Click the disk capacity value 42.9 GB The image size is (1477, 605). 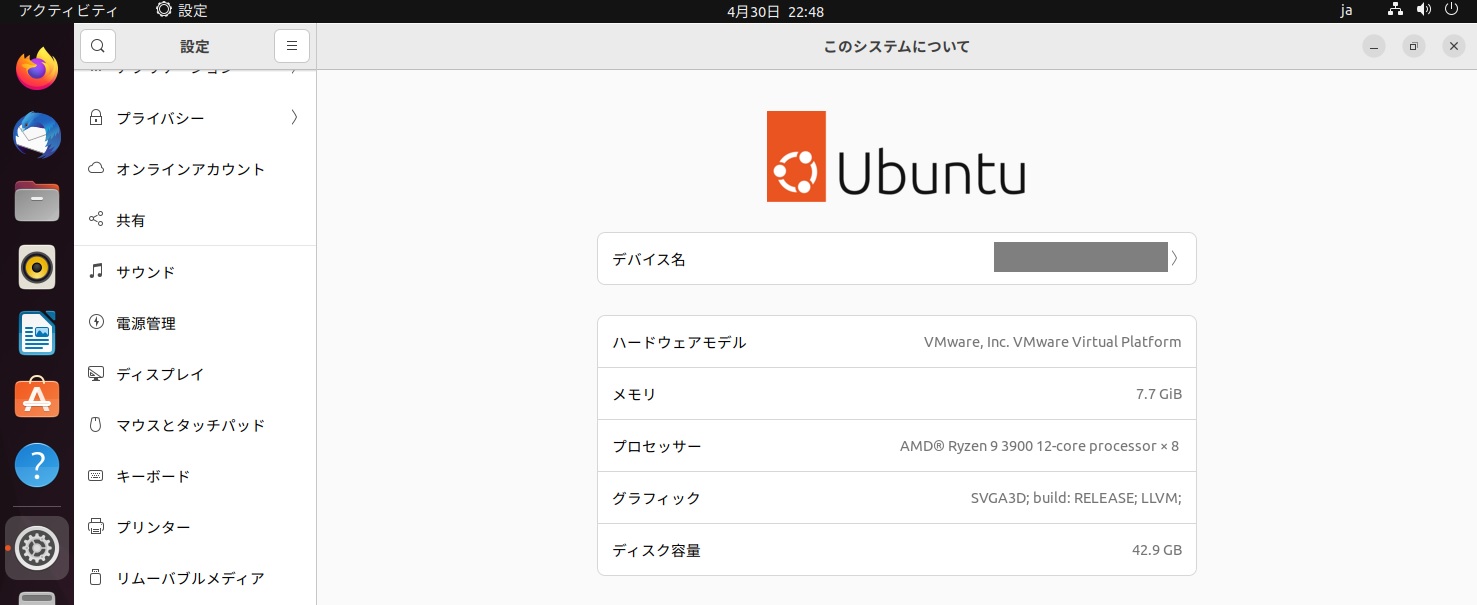[x=1157, y=550]
